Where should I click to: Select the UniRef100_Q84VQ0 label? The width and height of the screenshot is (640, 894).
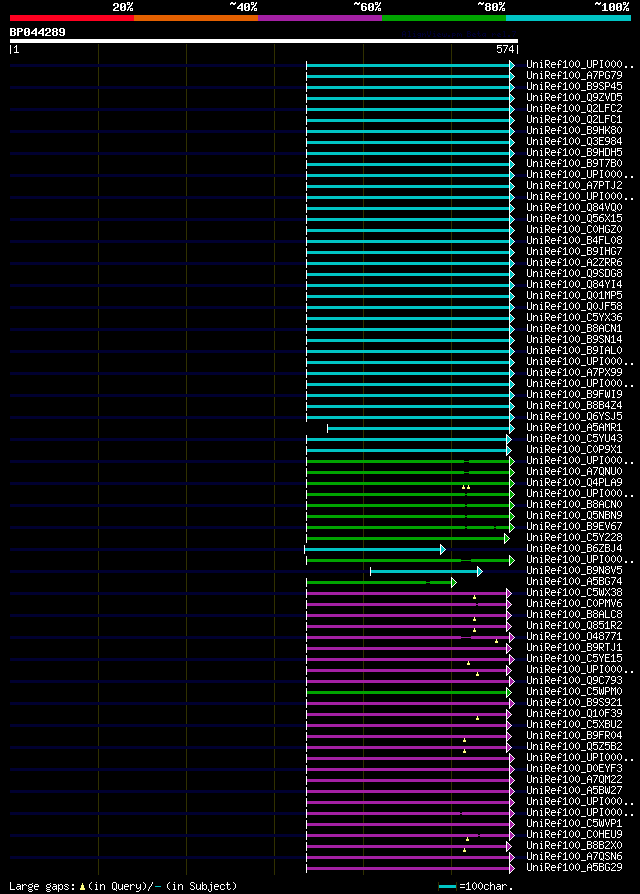(574, 208)
